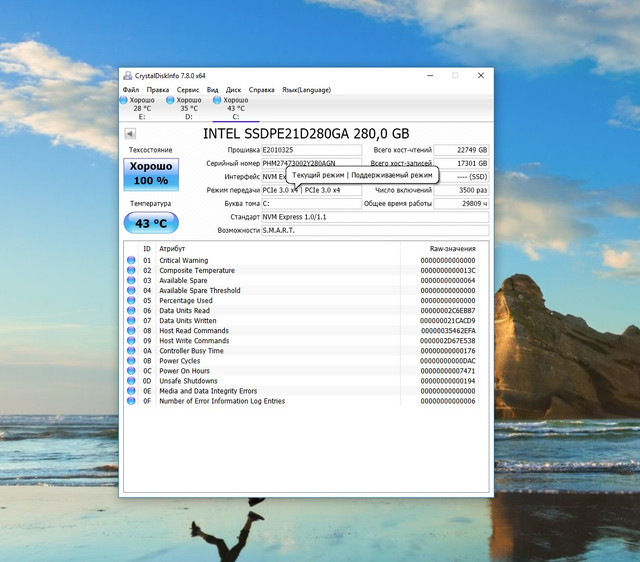
Task: Click raw value 00000000000DAC
Action: coord(448,361)
